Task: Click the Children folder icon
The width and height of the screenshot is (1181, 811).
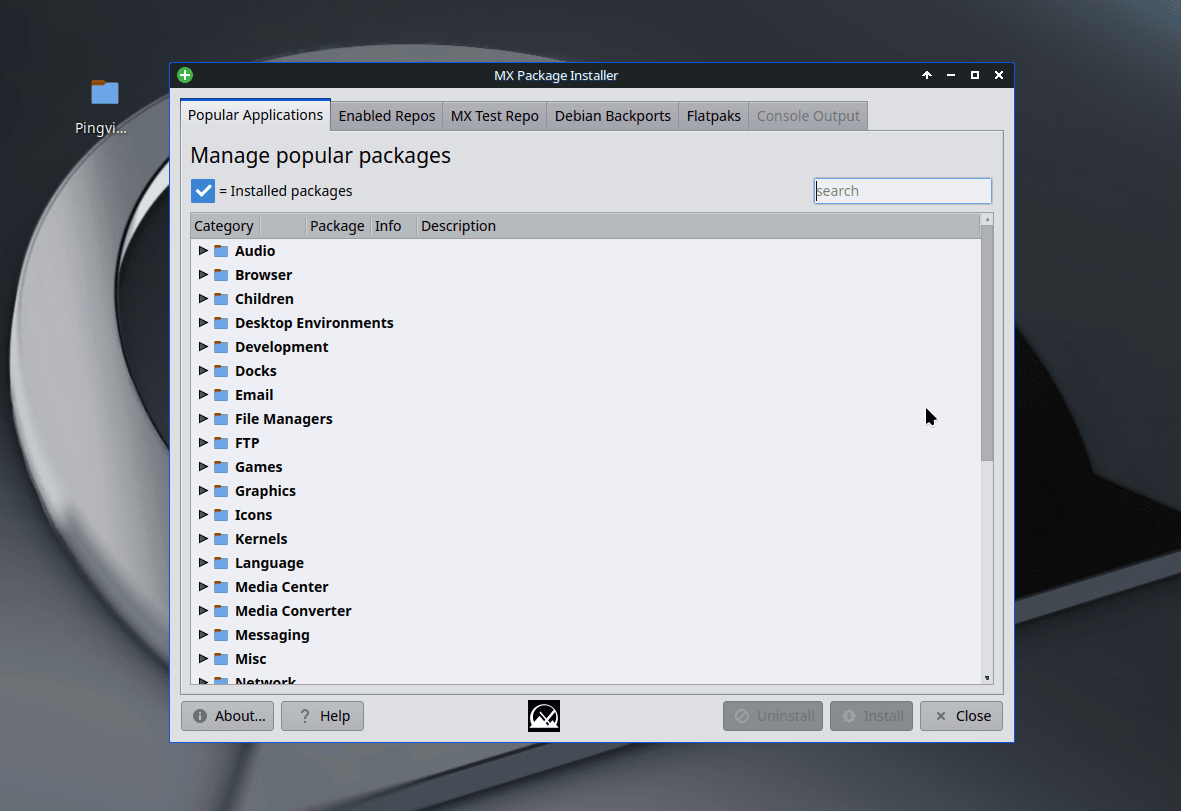Action: 221,299
